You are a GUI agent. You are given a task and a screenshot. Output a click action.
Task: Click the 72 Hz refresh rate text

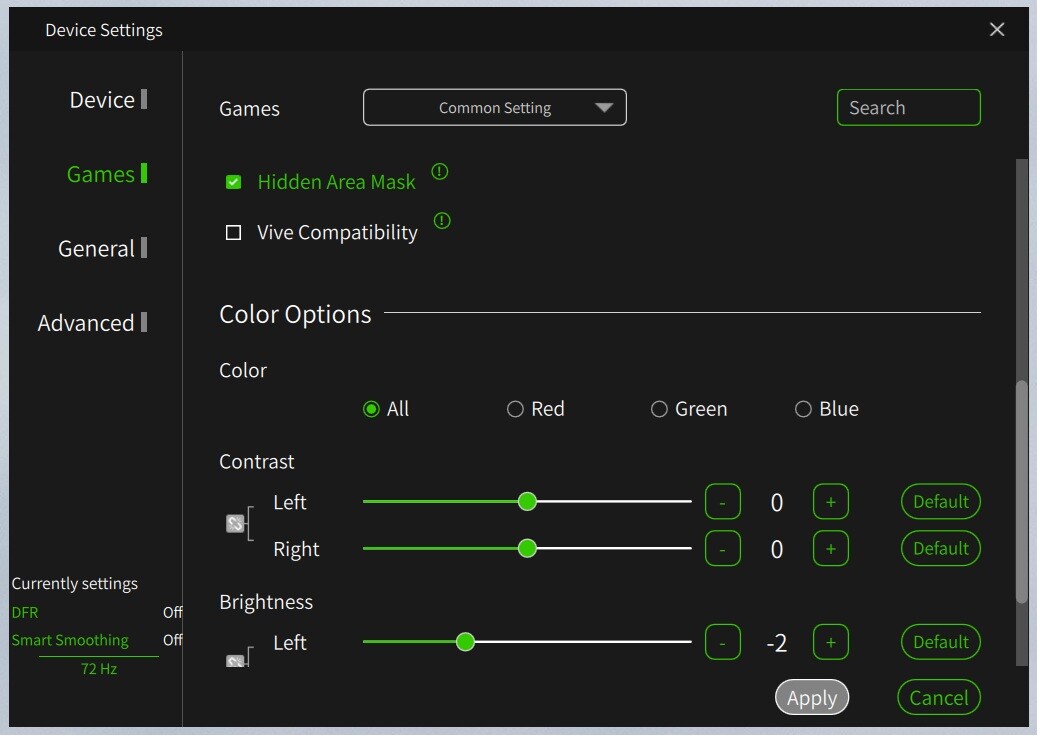click(99, 669)
